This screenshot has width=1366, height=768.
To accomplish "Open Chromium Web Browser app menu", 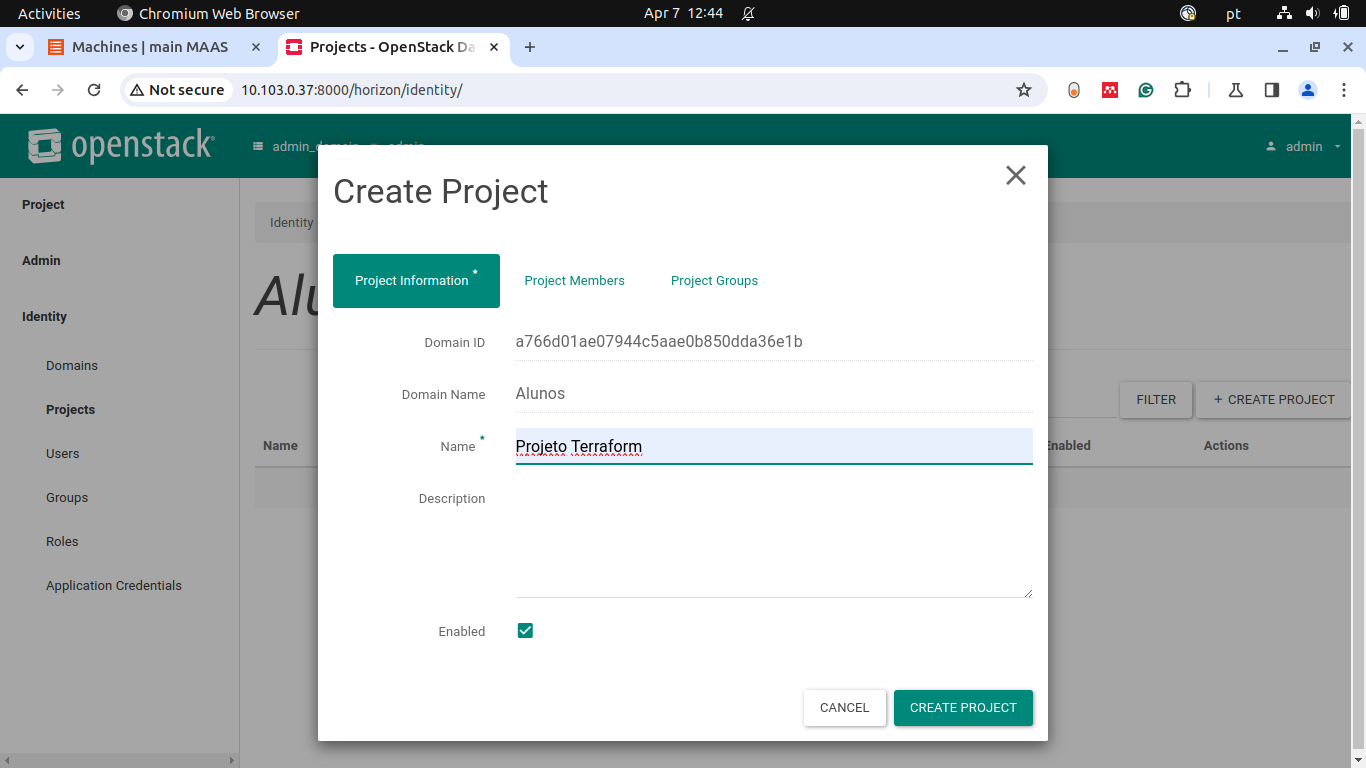I will click(x=208, y=13).
